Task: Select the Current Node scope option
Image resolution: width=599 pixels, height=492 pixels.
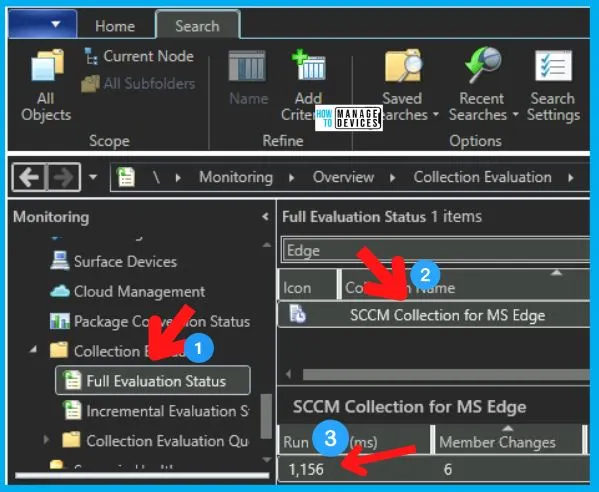Action: click(139, 56)
